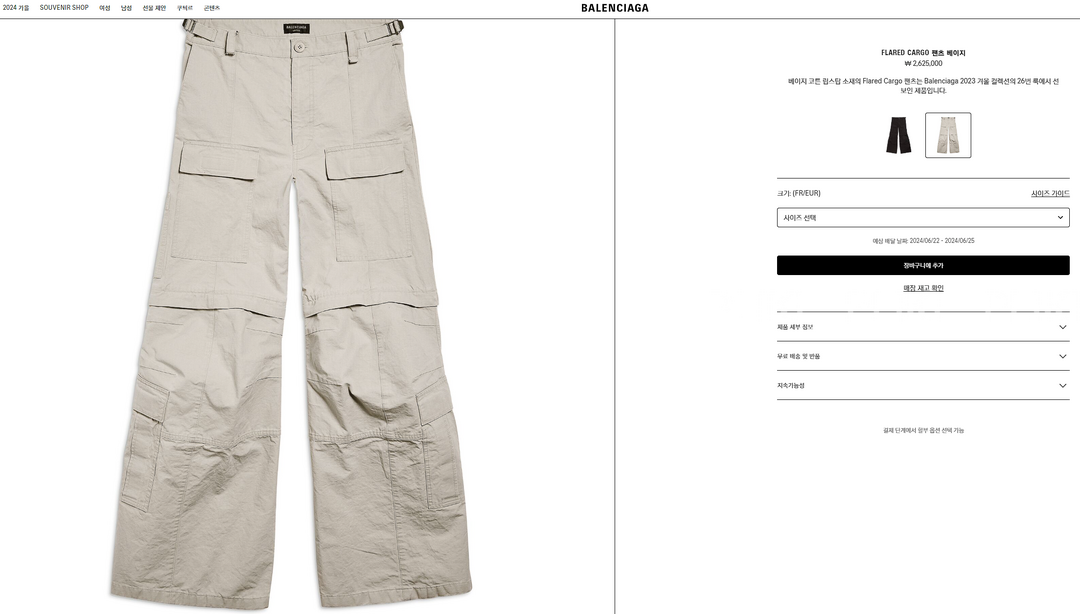Click the BALENCIAGA logo in the header

pyautogui.click(x=614, y=8)
